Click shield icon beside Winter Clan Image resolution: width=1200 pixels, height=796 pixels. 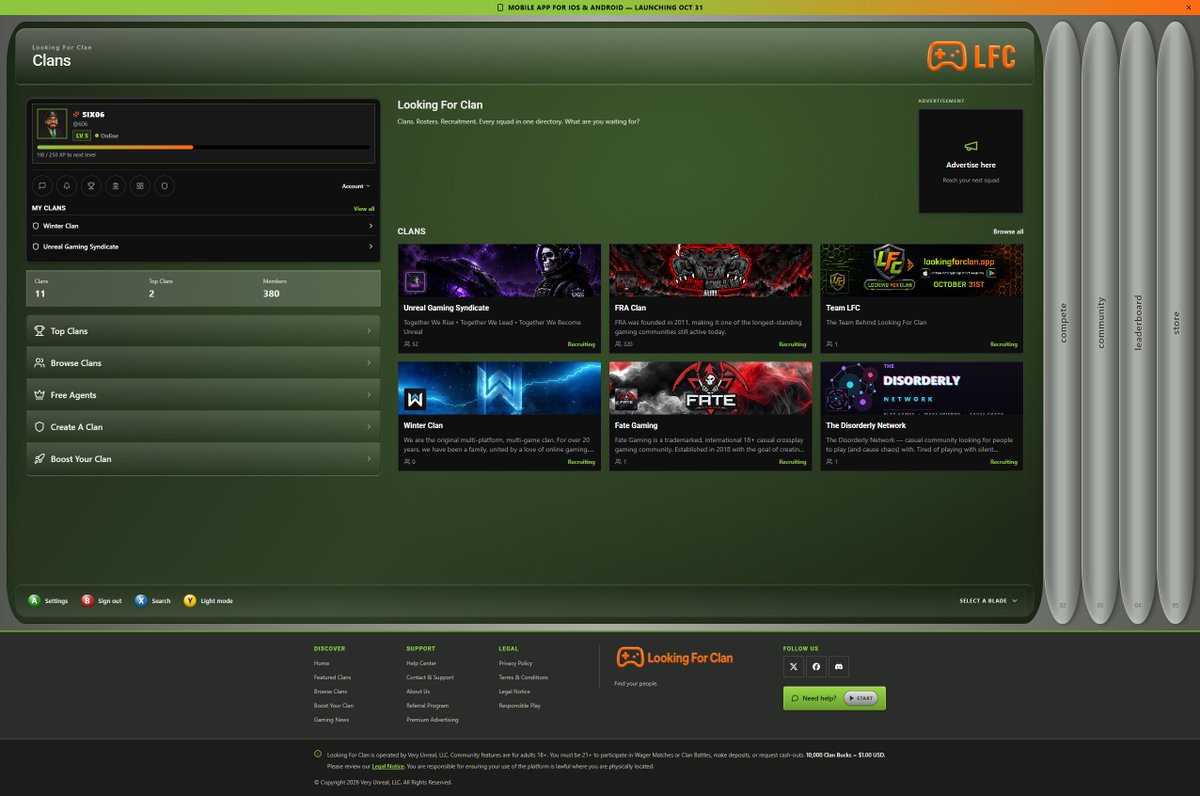[36, 226]
